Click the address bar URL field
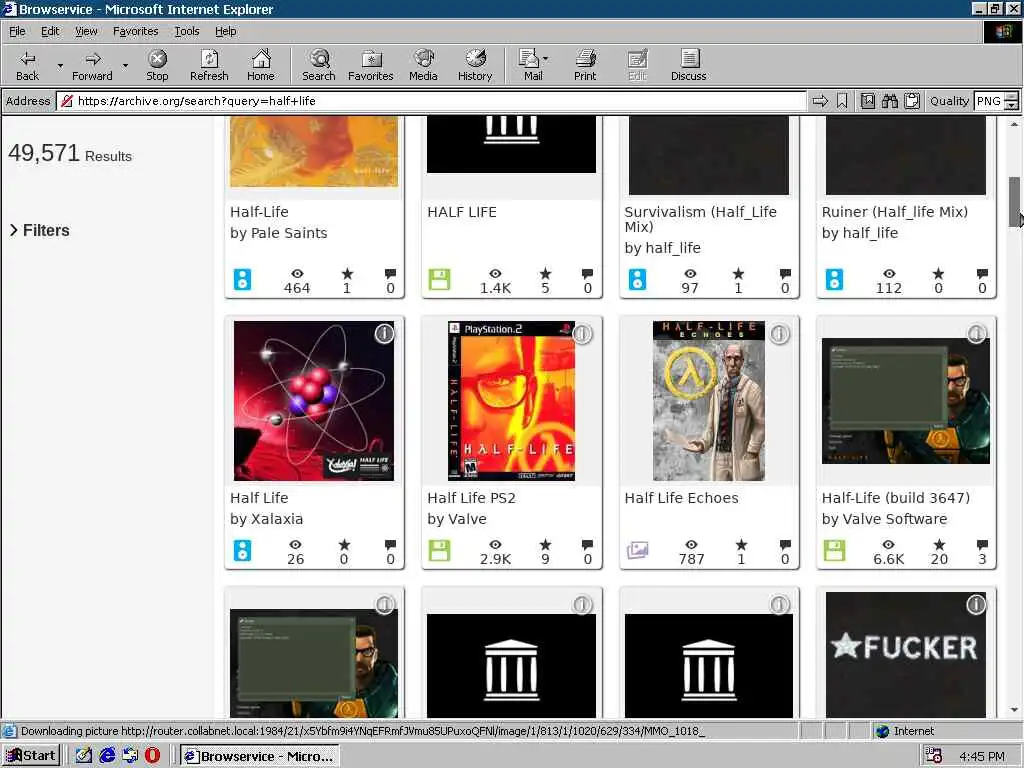 click(x=431, y=101)
